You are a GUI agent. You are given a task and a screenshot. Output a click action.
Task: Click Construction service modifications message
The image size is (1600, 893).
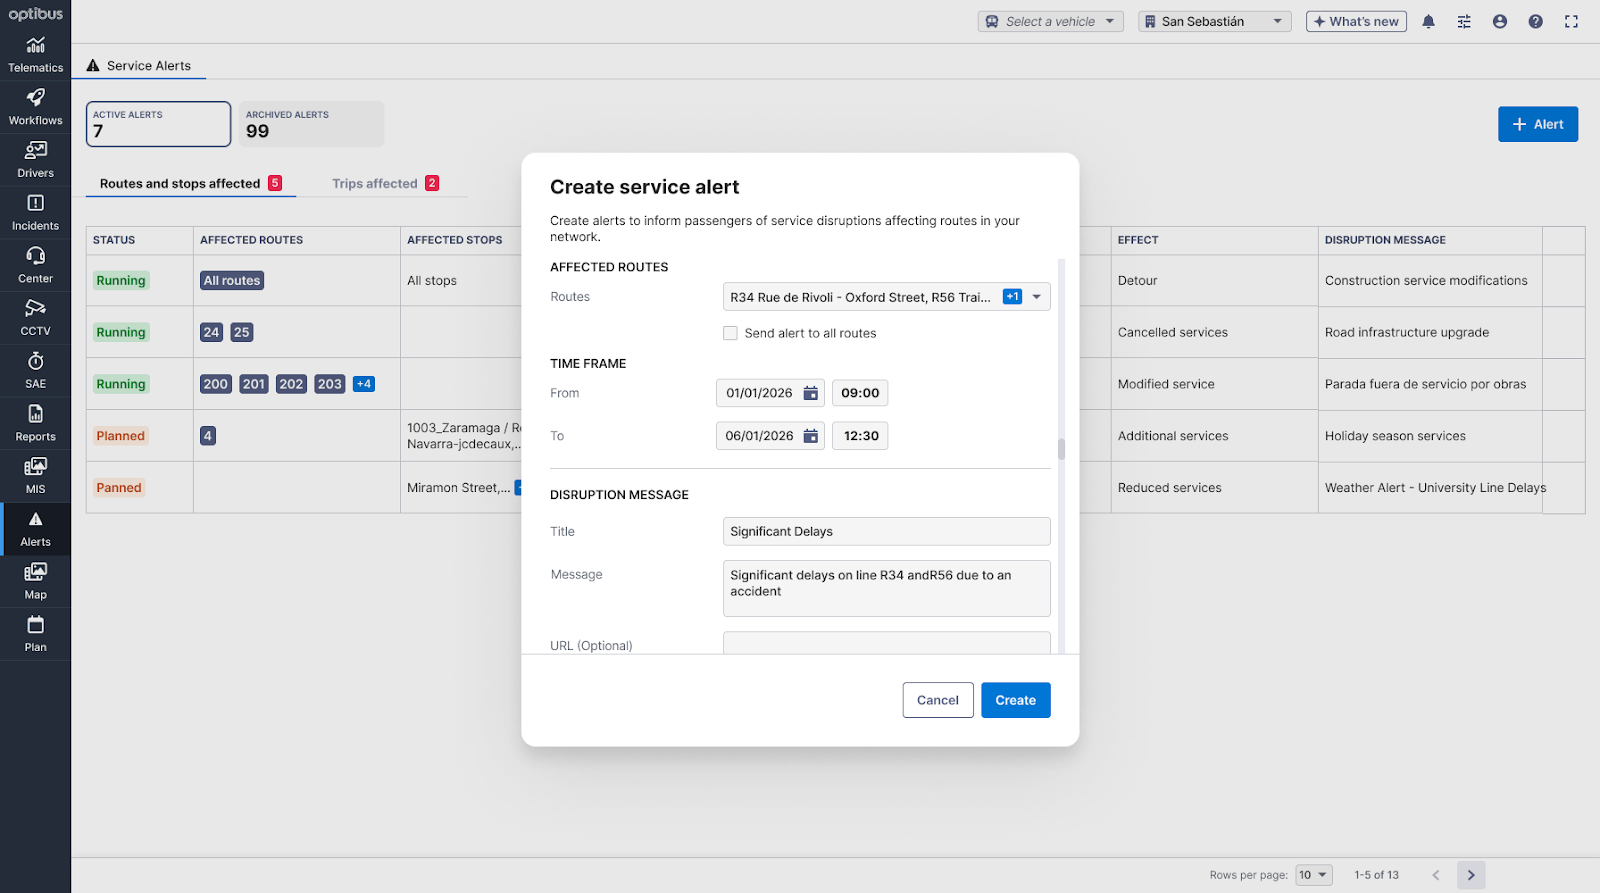[x=1426, y=281]
